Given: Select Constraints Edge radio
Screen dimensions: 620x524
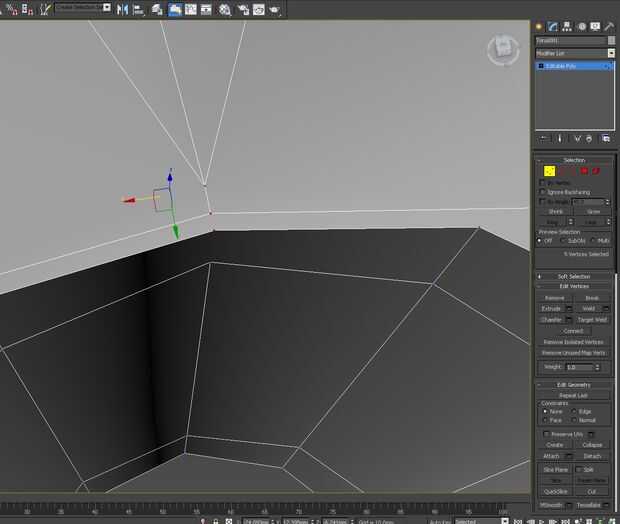Looking at the screenshot, I should 574,412.
